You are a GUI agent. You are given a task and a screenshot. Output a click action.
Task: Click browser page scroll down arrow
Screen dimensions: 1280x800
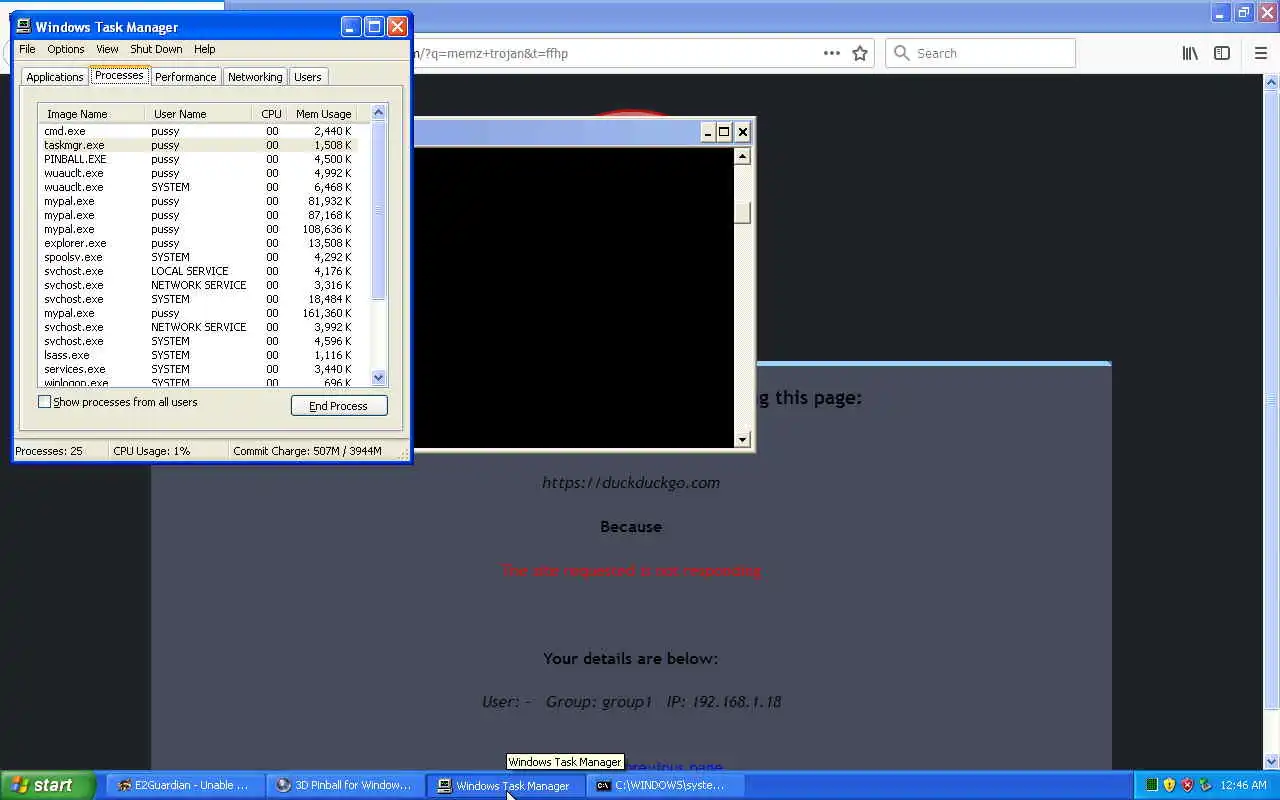[1272, 761]
